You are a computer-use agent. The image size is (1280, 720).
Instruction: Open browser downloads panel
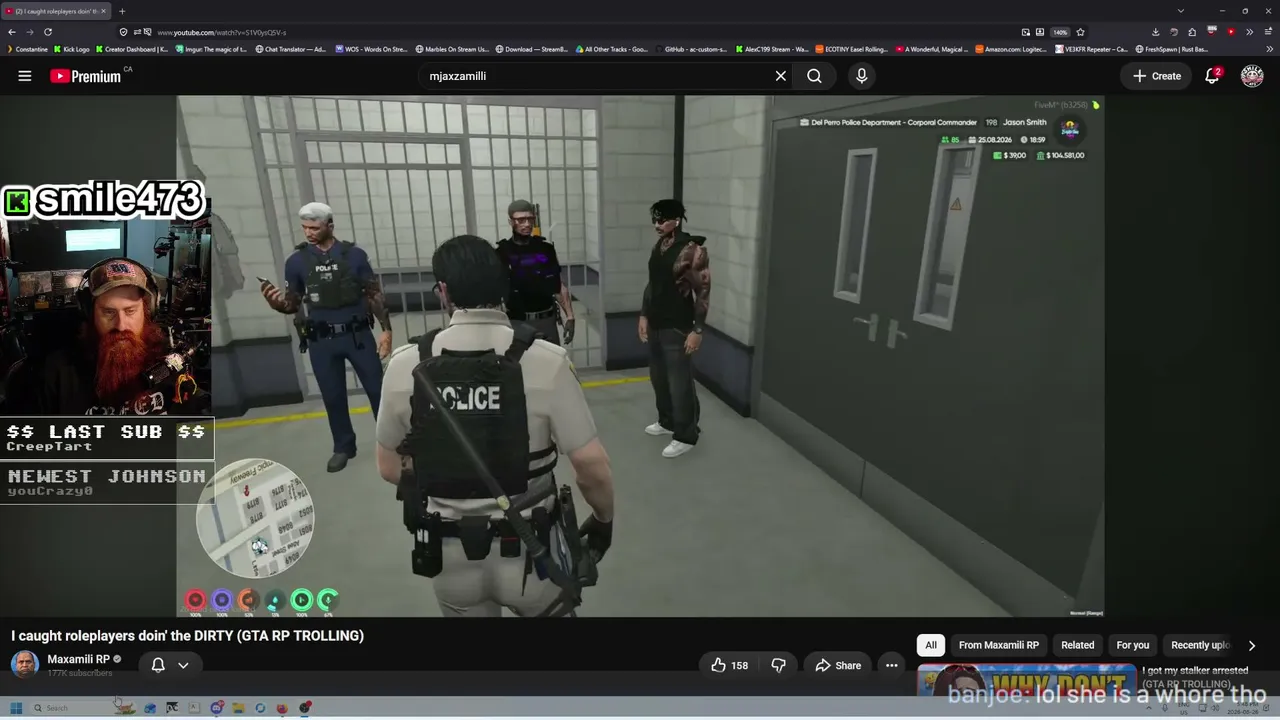(1156, 32)
